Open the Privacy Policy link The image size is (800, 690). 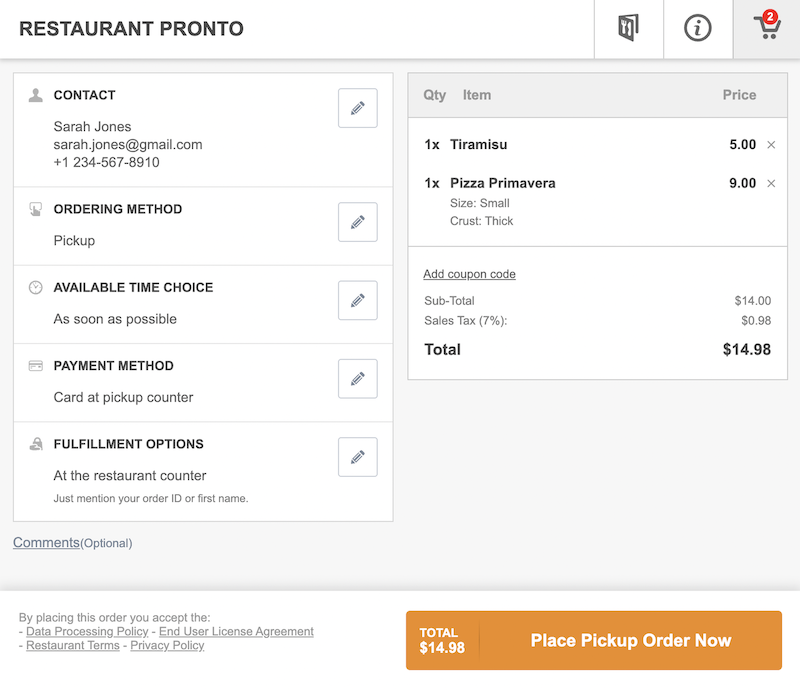[x=167, y=646]
